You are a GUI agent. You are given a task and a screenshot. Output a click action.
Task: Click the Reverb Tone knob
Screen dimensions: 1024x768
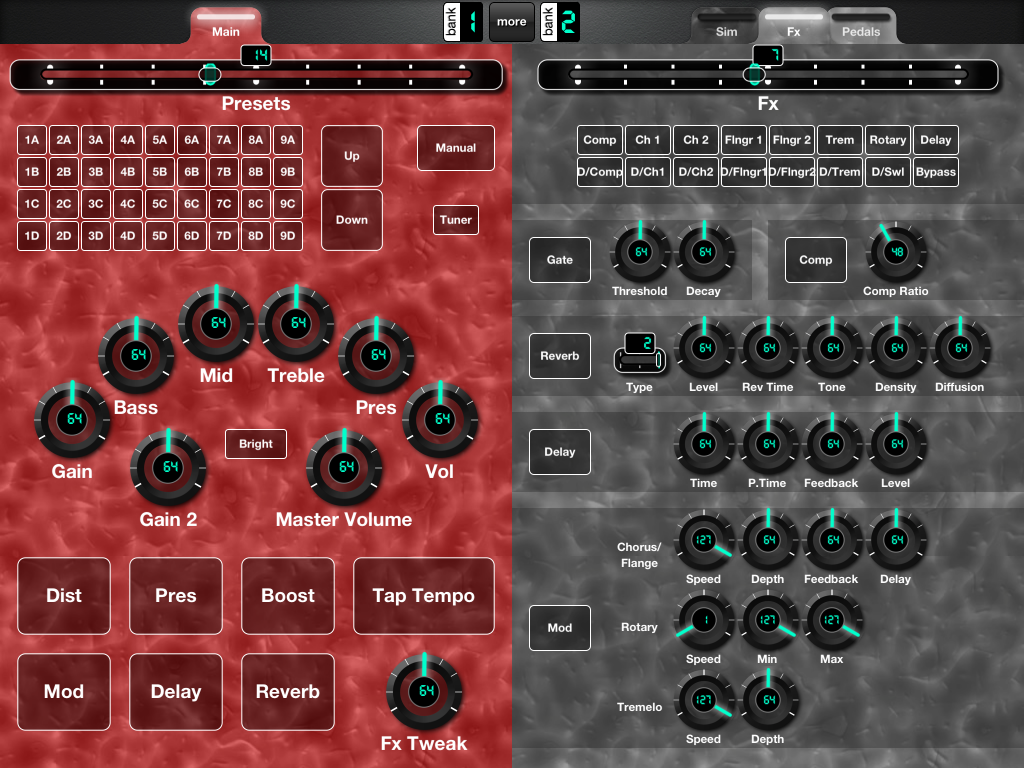(832, 348)
